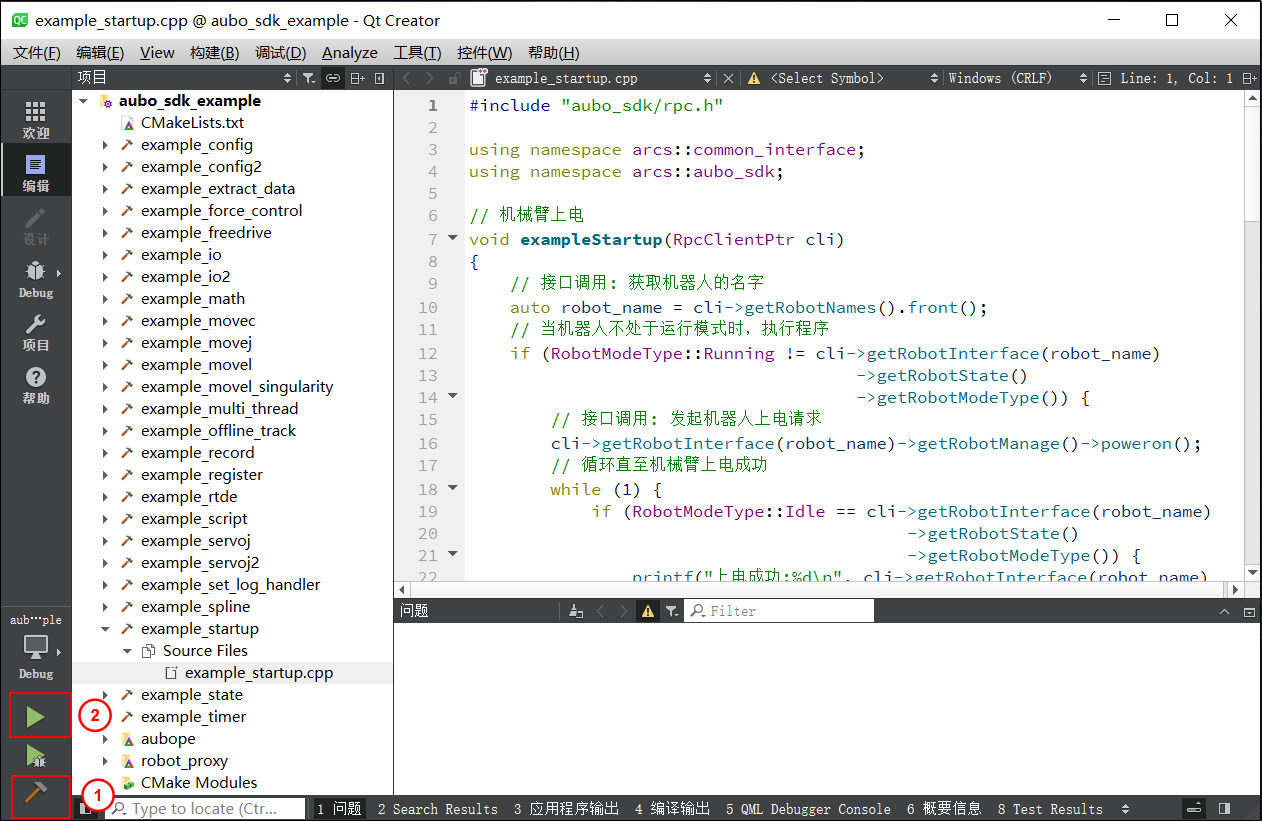This screenshot has width=1262, height=821.
Task: Focus the issues Filter field
Action: [x=779, y=611]
